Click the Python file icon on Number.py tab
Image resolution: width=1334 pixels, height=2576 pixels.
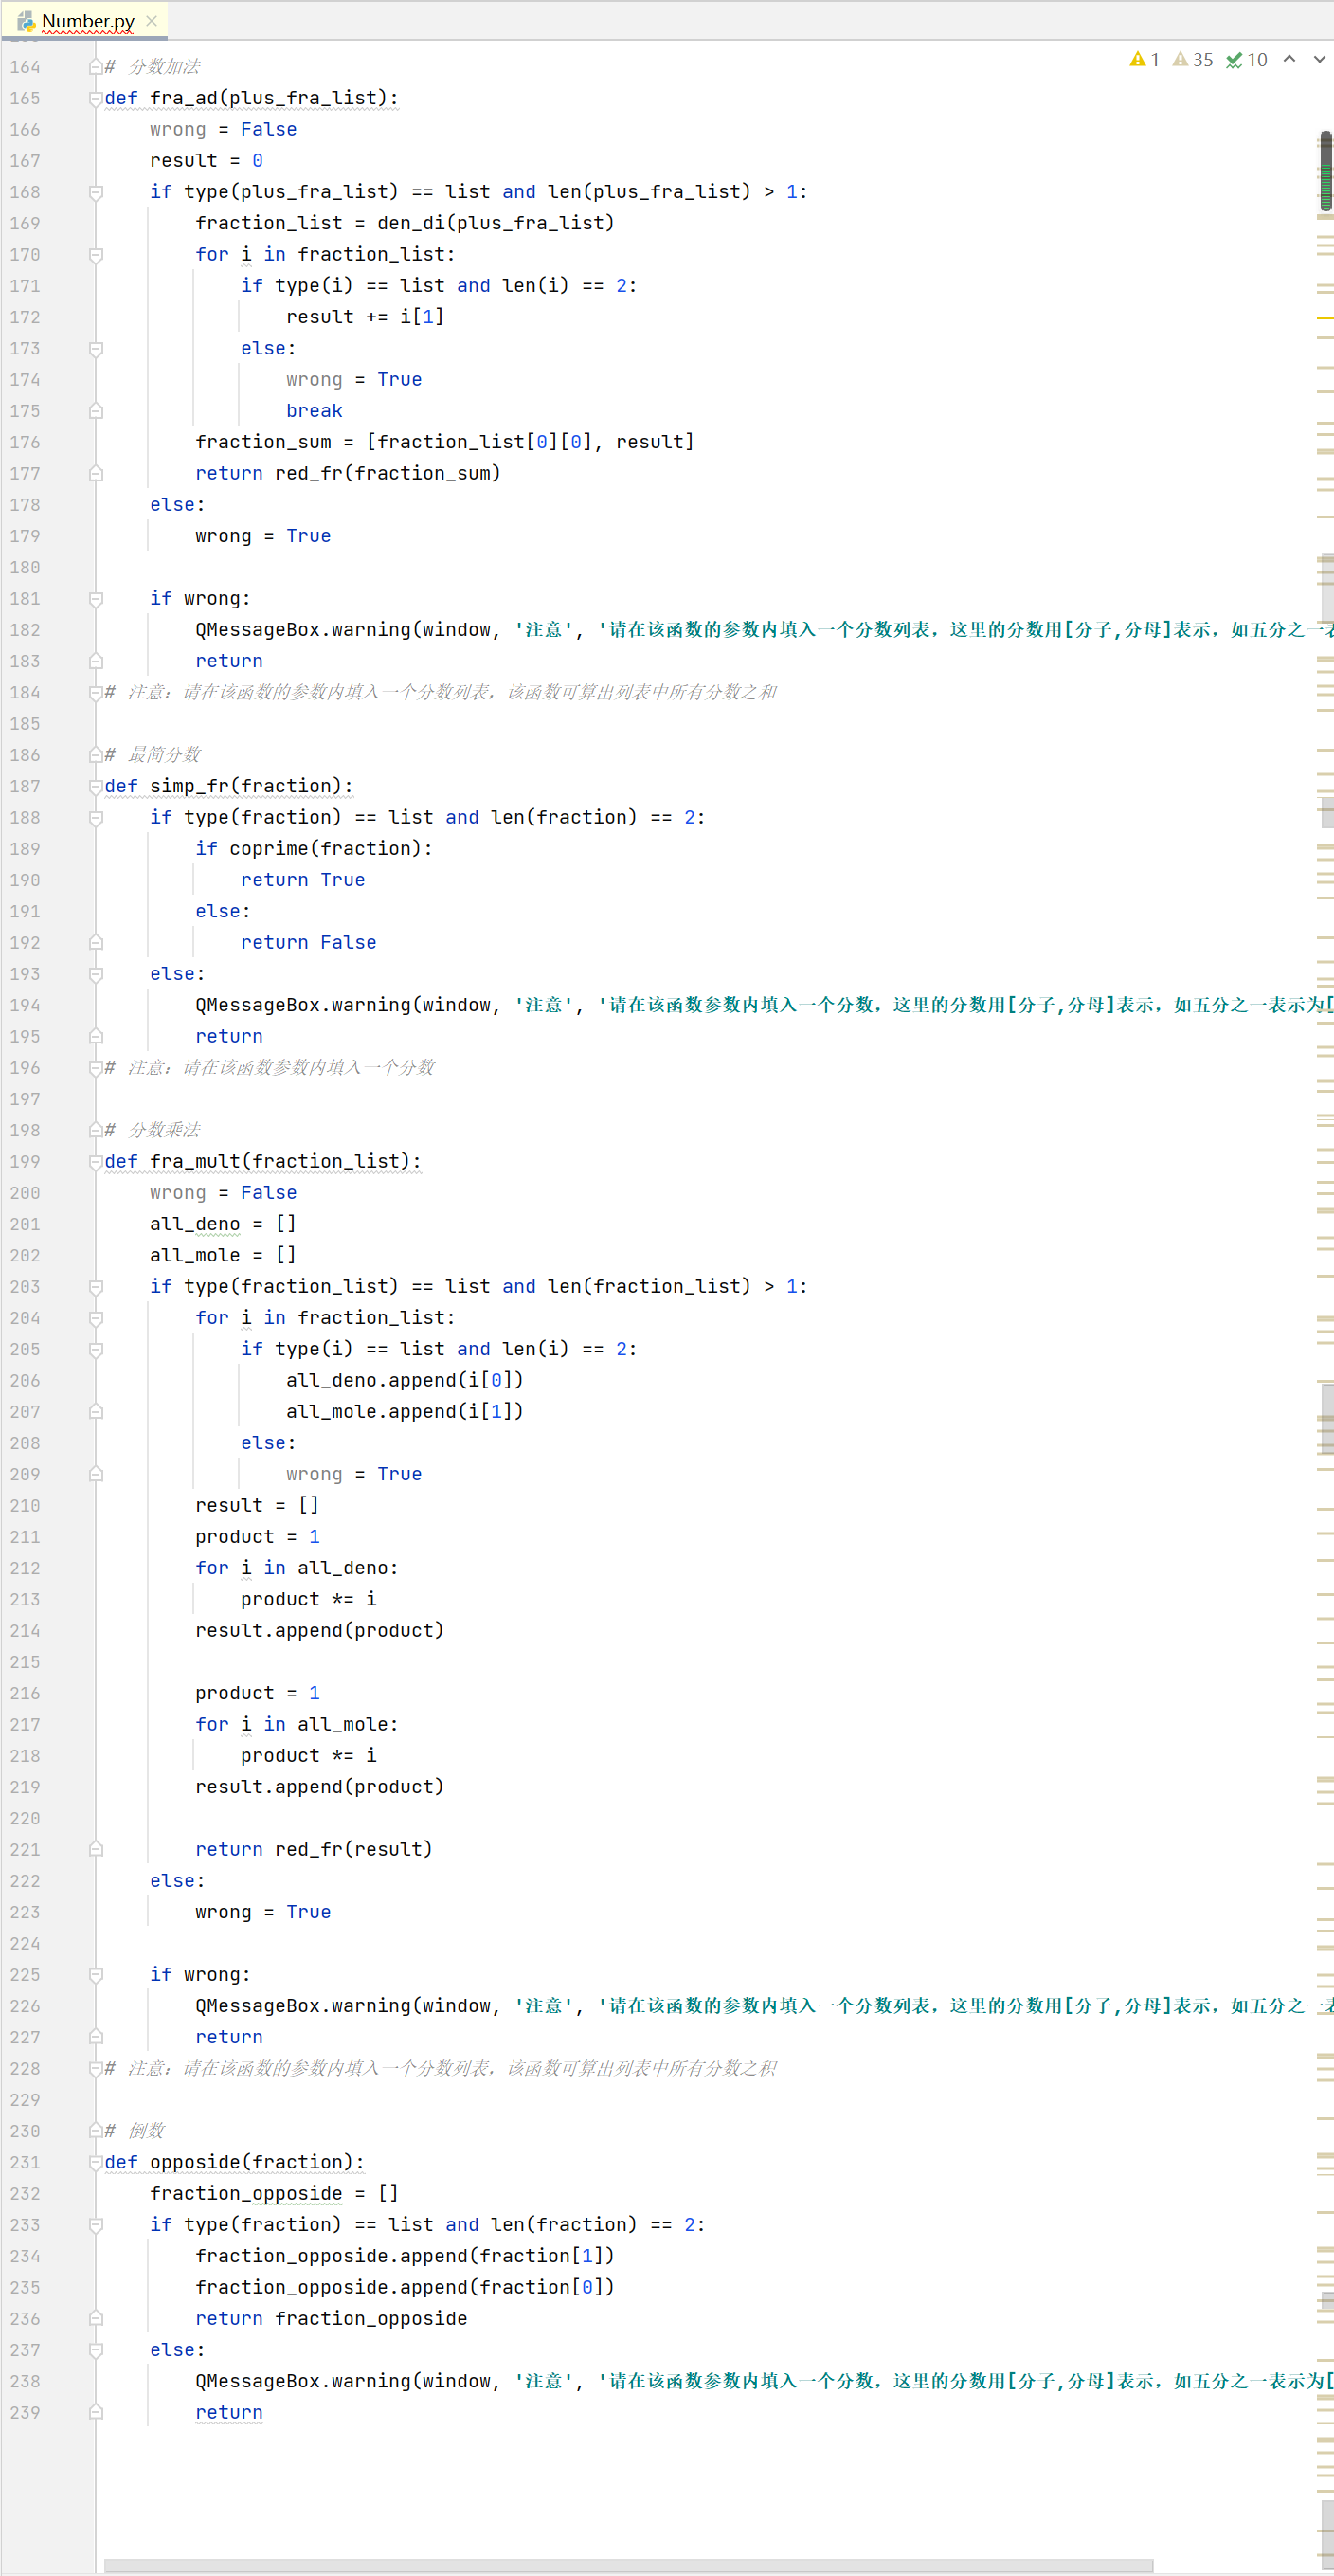click(27, 21)
